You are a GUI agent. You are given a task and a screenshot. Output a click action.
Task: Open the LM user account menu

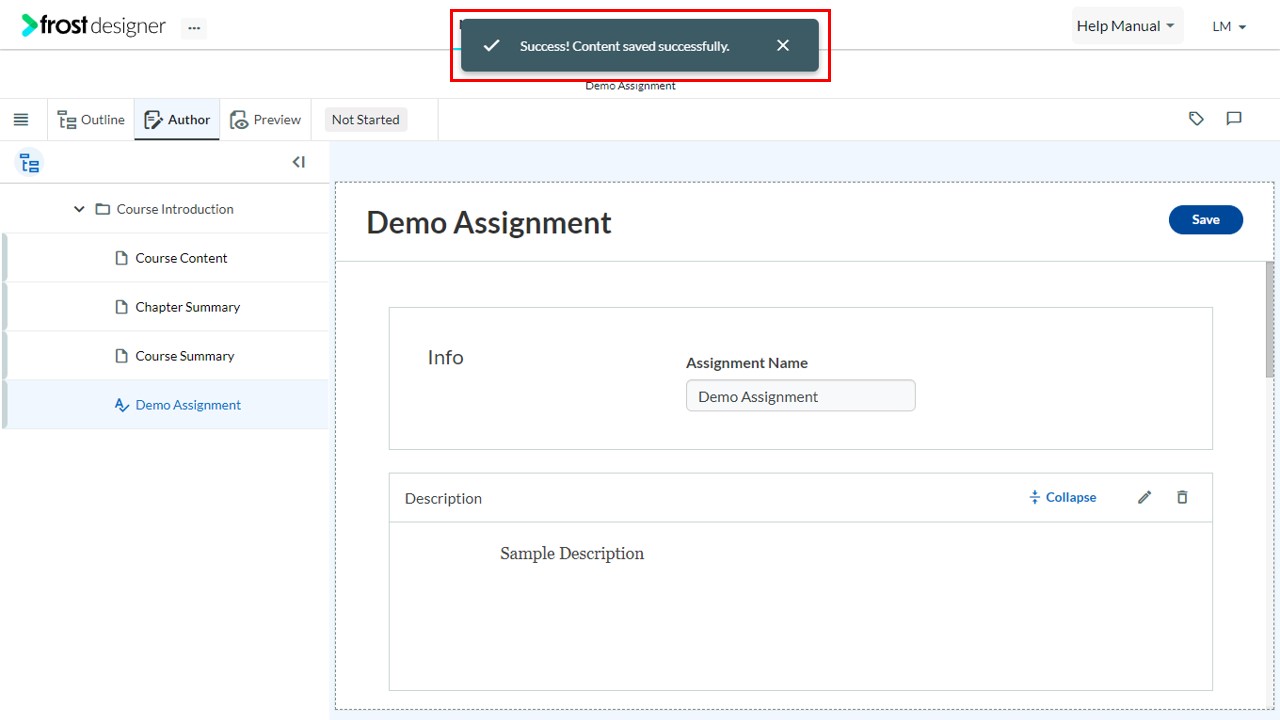click(x=1229, y=27)
